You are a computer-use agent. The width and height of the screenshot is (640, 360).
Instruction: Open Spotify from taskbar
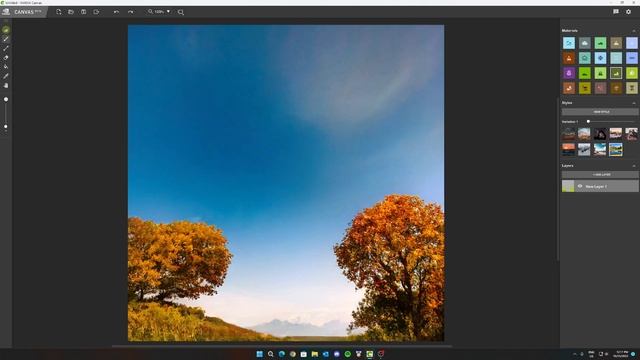pyautogui.click(x=348, y=354)
